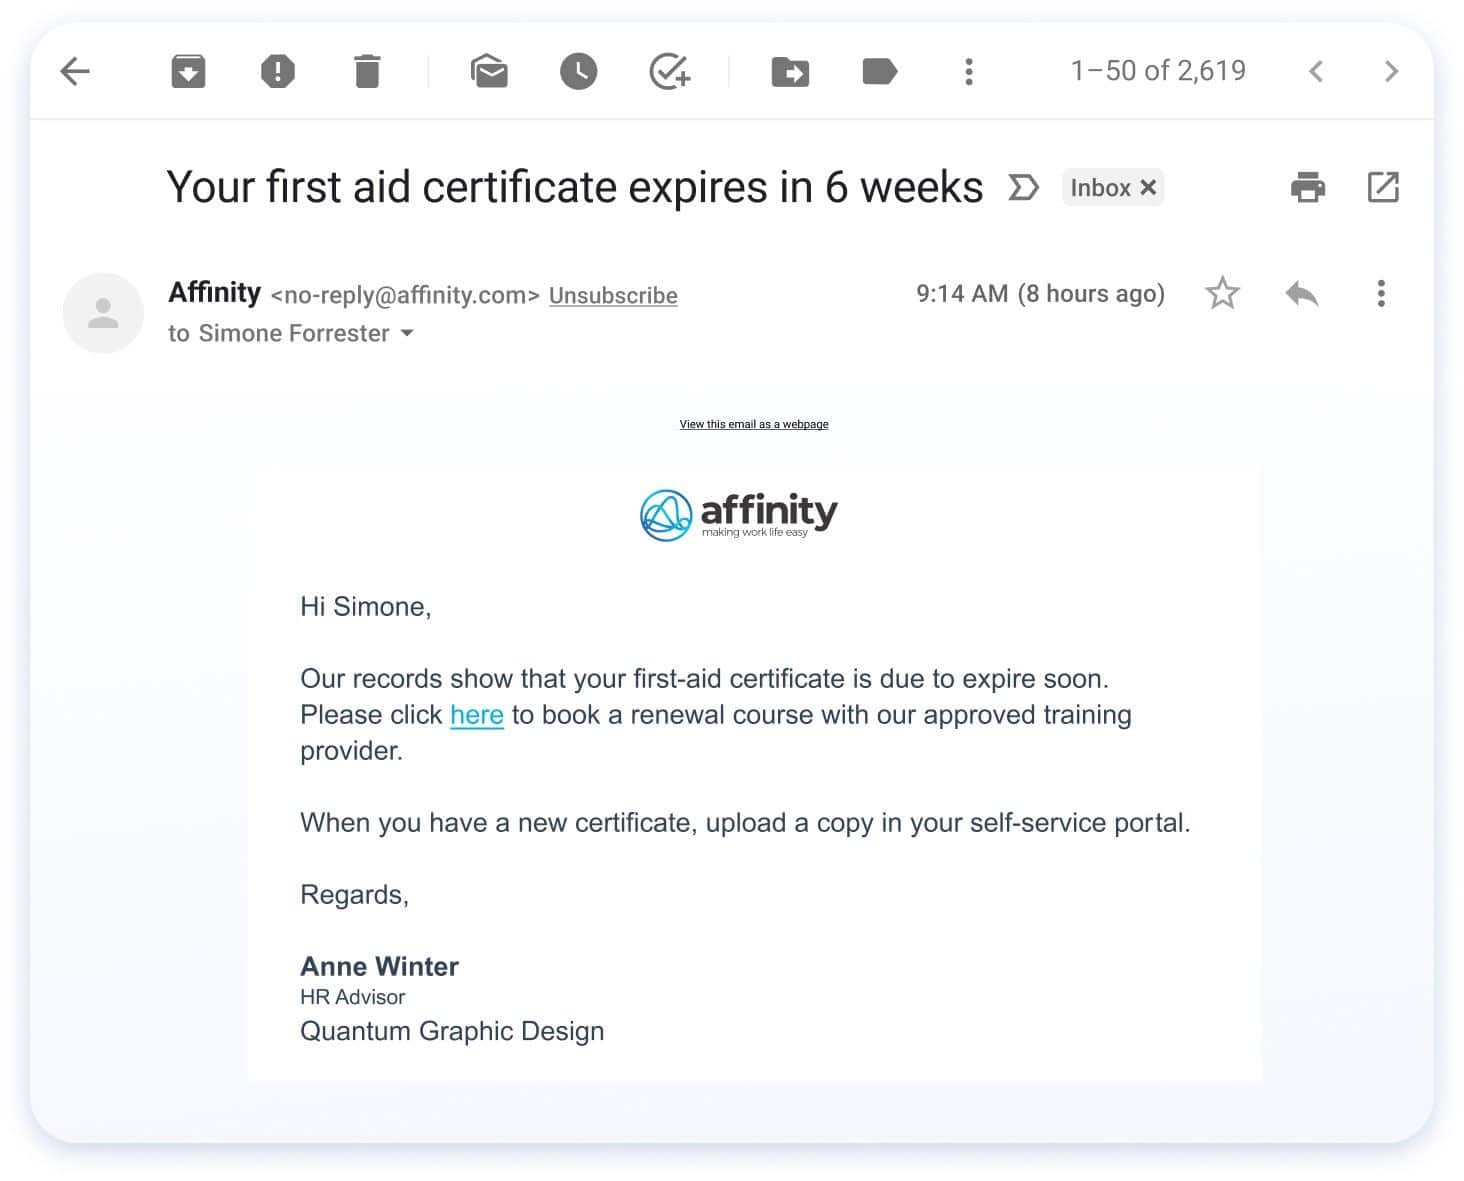Mark the email as unread
The width and height of the screenshot is (1464, 1181).
(x=489, y=71)
